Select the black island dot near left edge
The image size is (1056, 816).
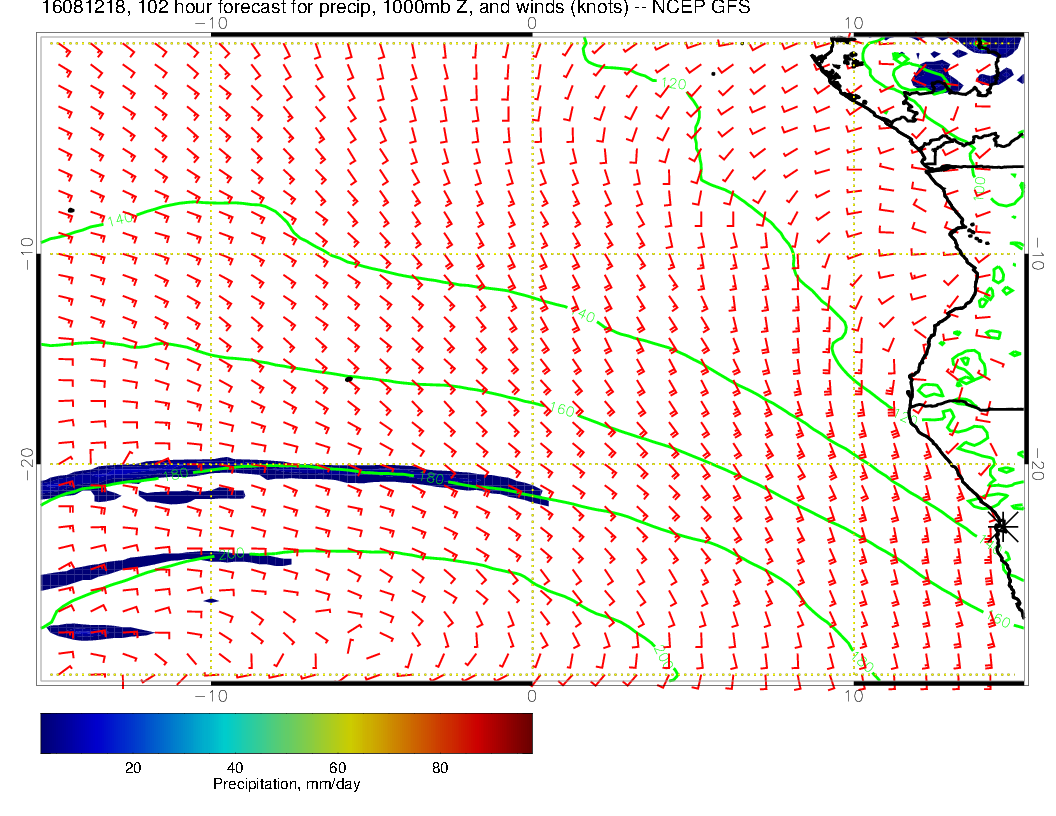71,210
